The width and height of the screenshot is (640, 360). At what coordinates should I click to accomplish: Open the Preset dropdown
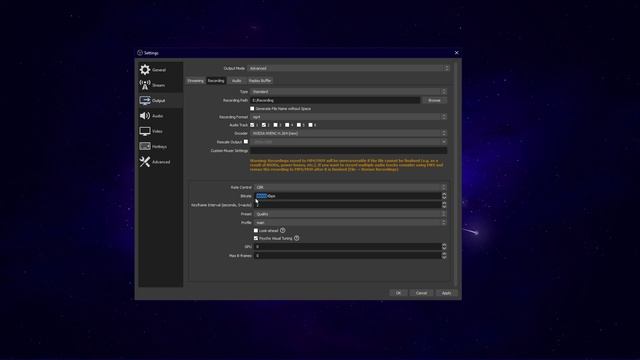[351, 214]
